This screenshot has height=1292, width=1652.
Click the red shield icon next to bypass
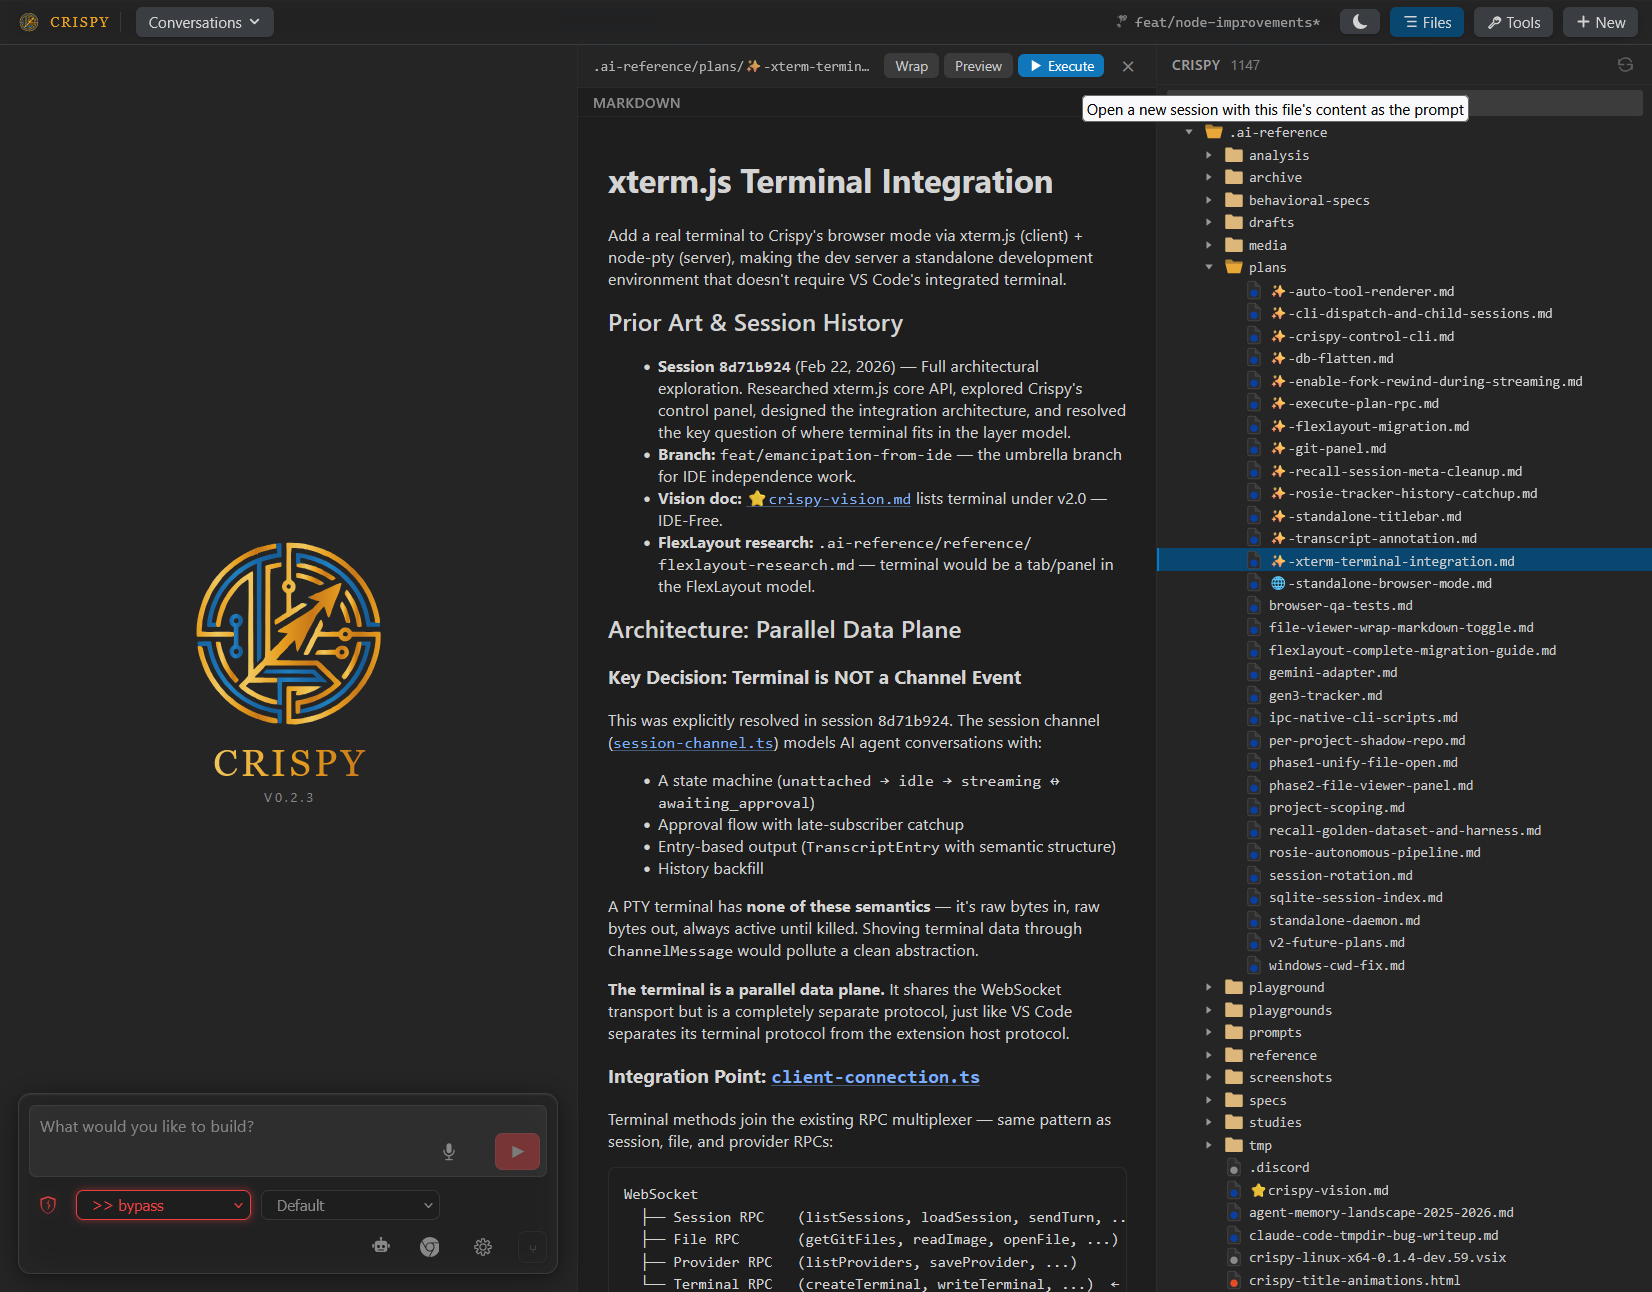pyautogui.click(x=47, y=1205)
